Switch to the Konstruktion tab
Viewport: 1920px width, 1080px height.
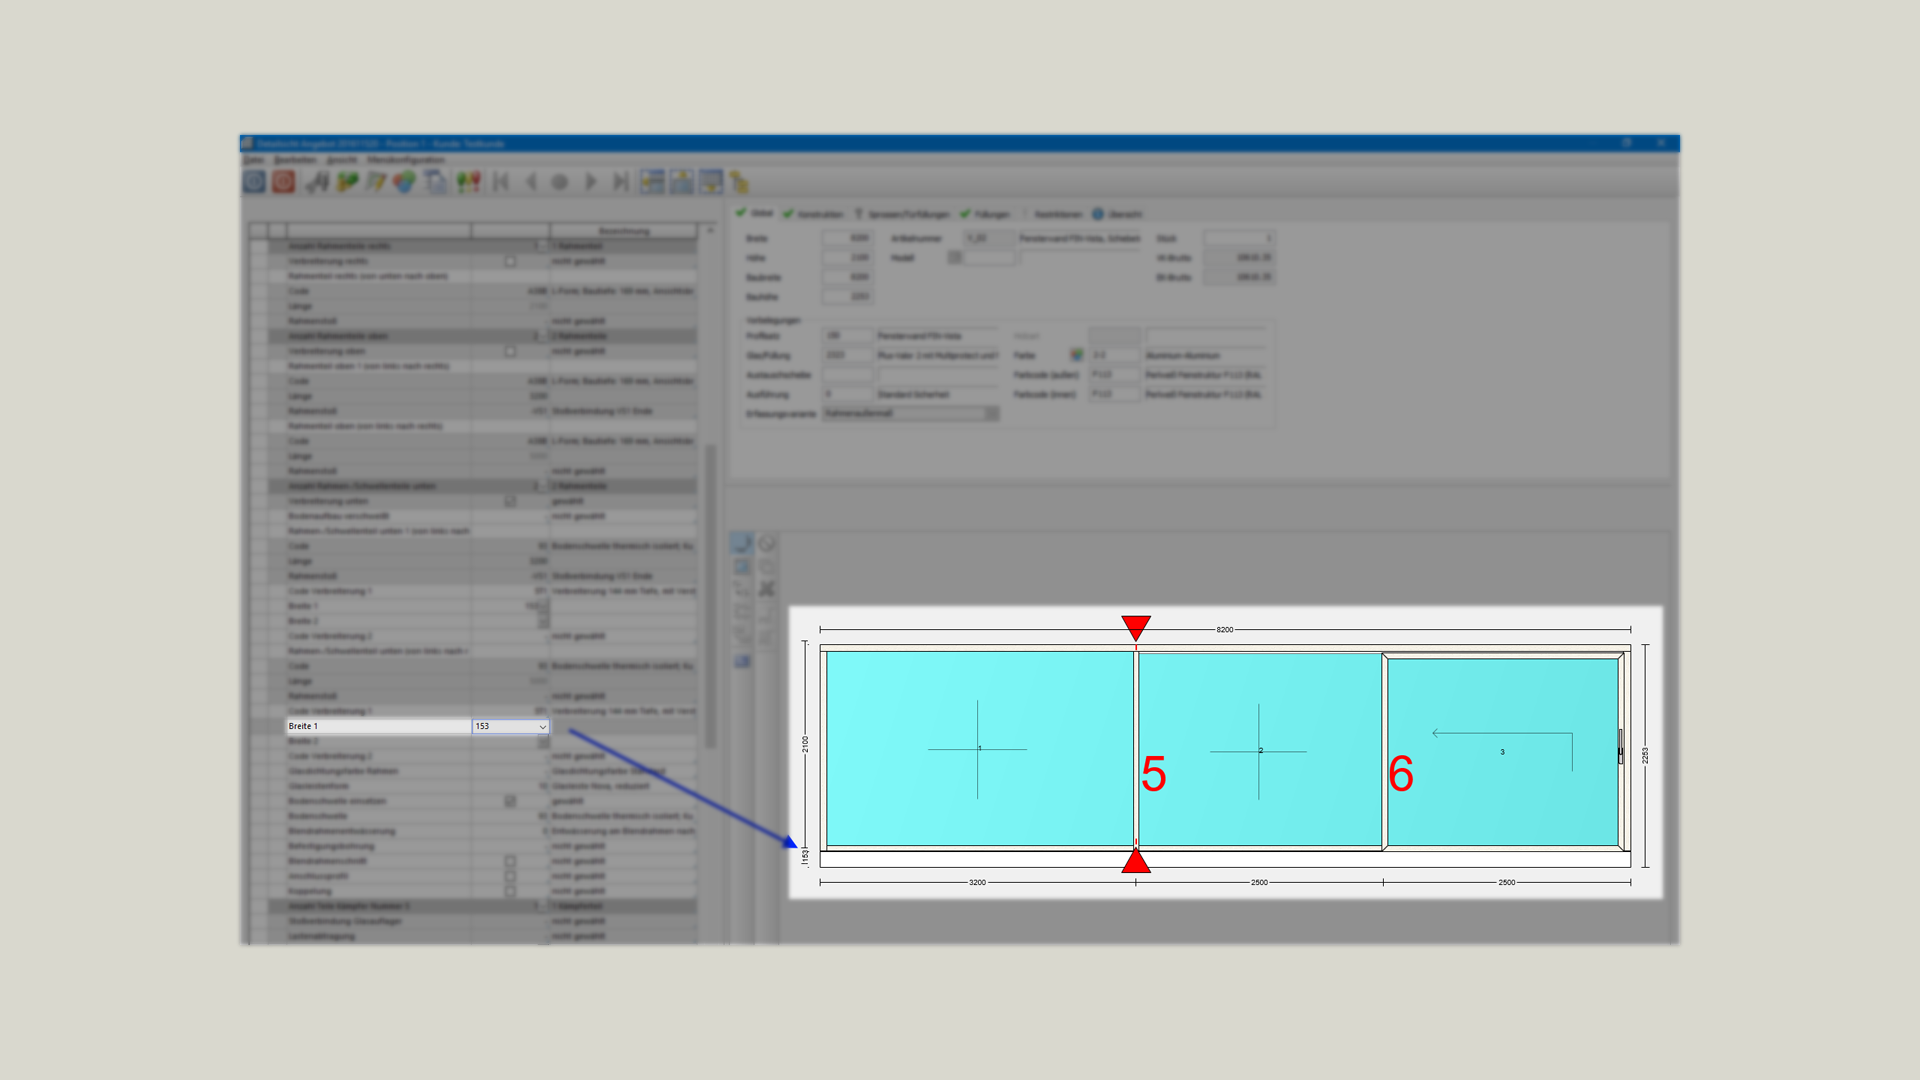(x=814, y=214)
